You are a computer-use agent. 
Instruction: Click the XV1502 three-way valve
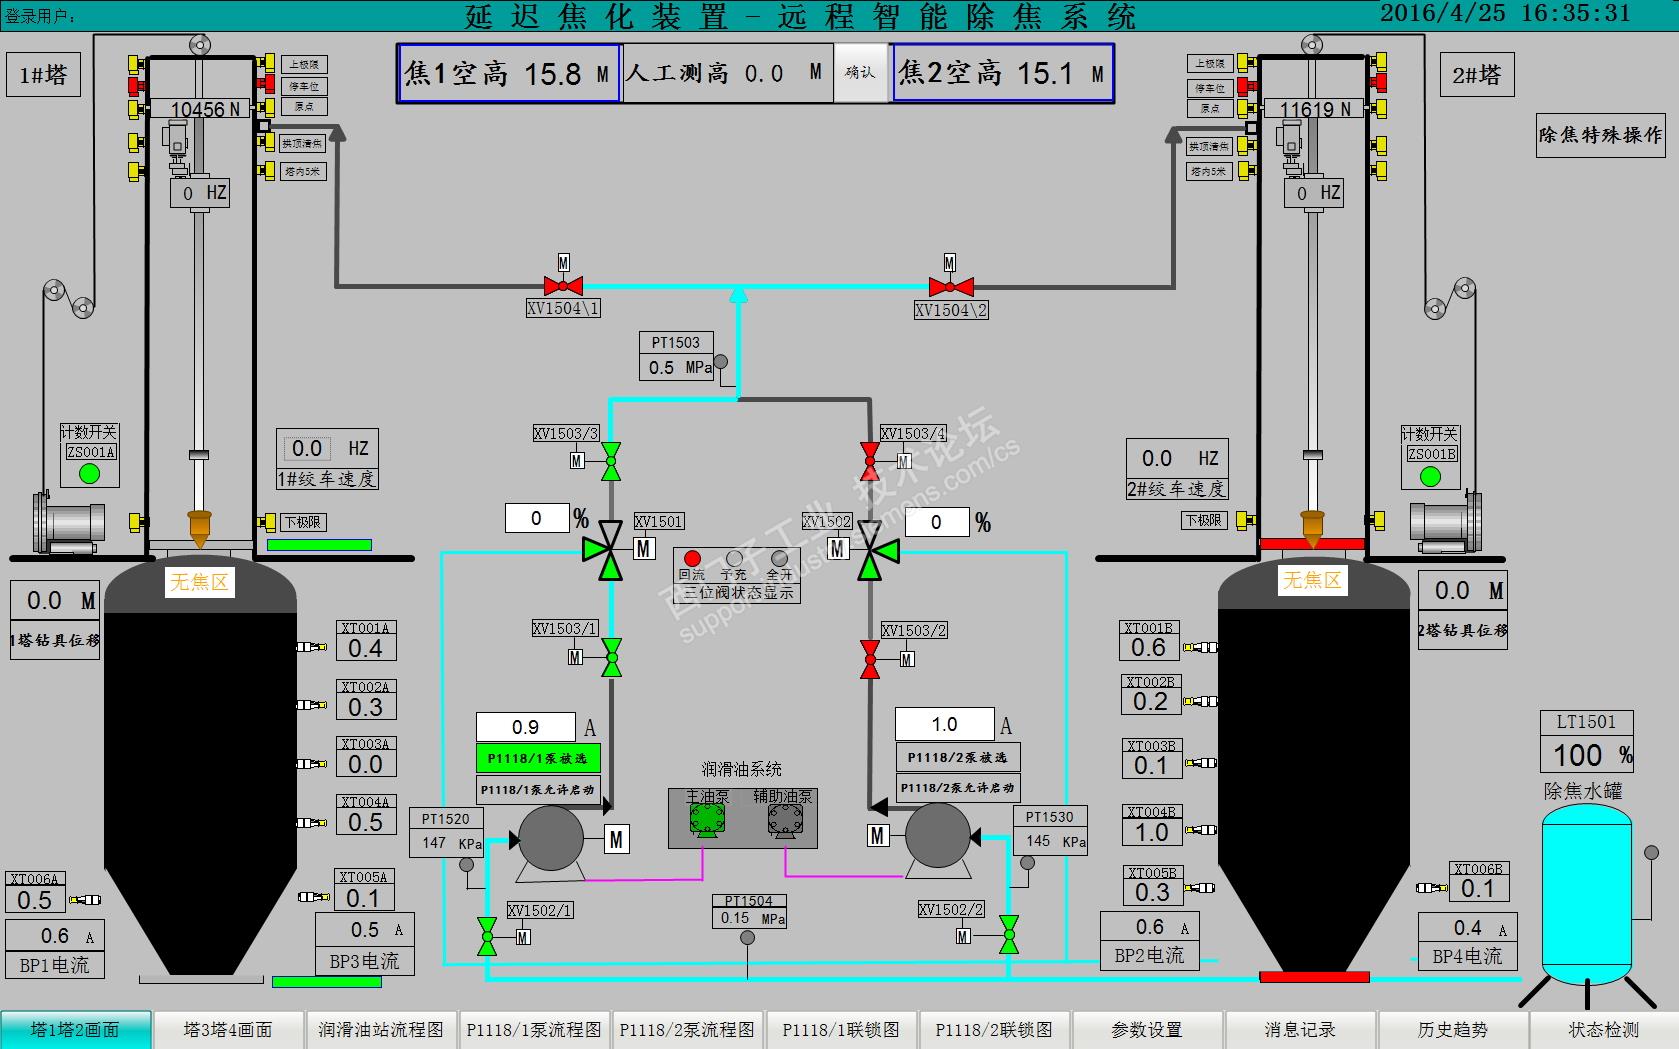click(878, 549)
